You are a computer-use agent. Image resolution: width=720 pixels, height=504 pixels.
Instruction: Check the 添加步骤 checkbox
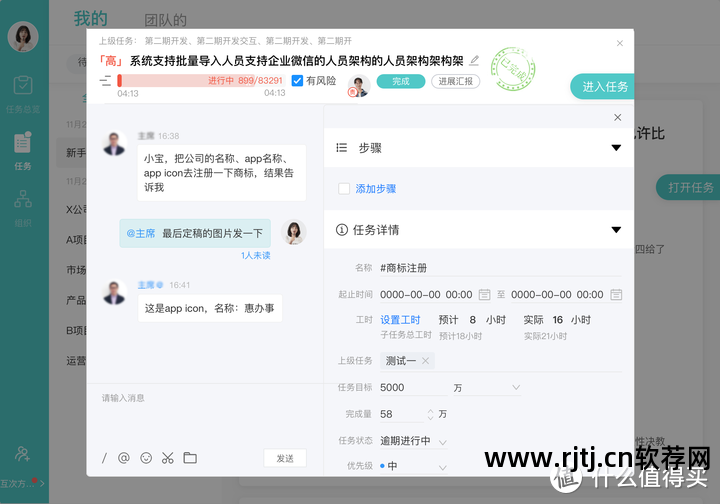point(344,188)
